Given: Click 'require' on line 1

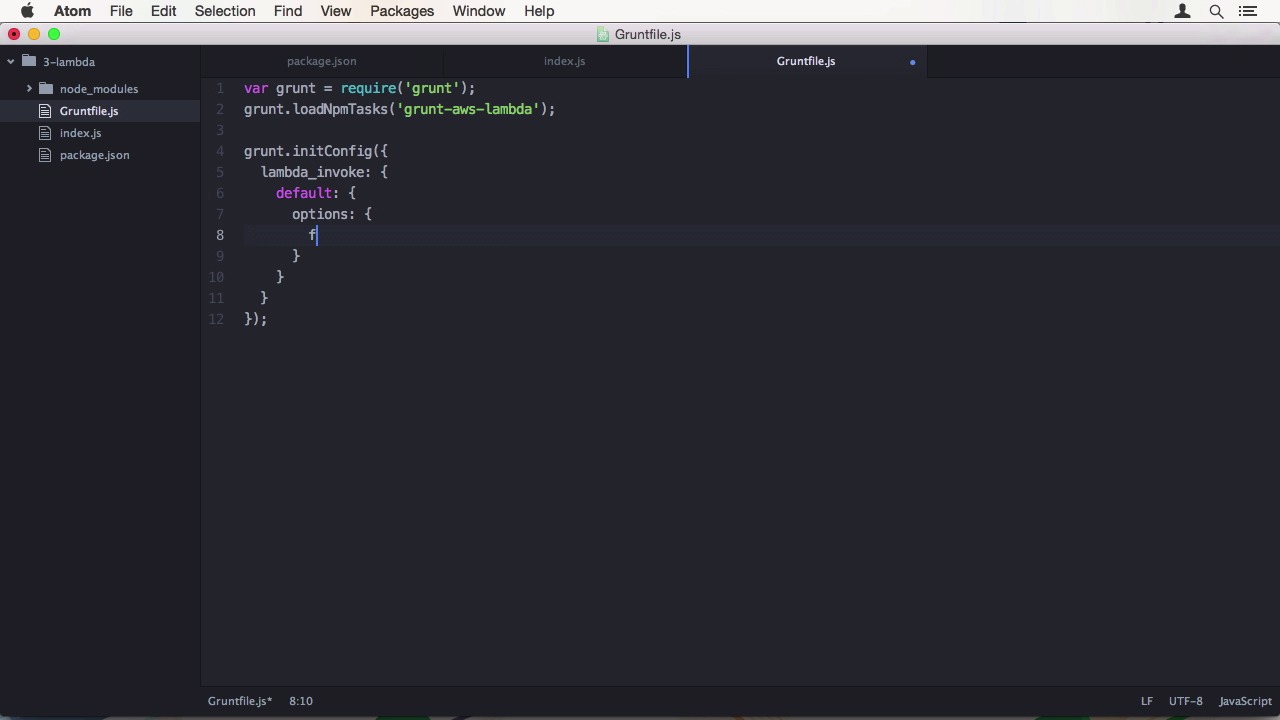Looking at the screenshot, I should 369,88.
